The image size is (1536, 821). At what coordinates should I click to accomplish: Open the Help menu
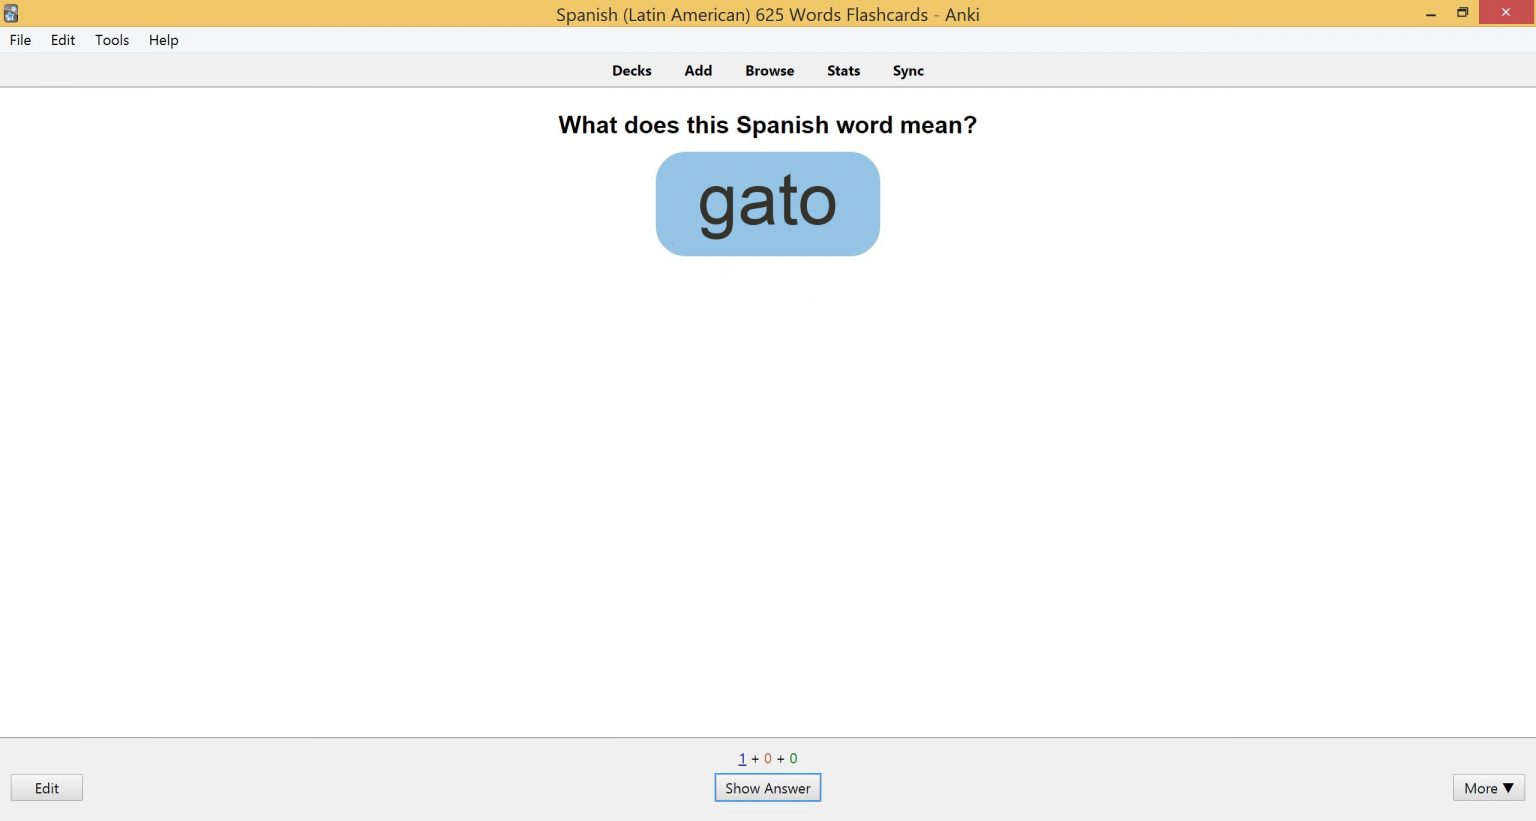coord(163,40)
